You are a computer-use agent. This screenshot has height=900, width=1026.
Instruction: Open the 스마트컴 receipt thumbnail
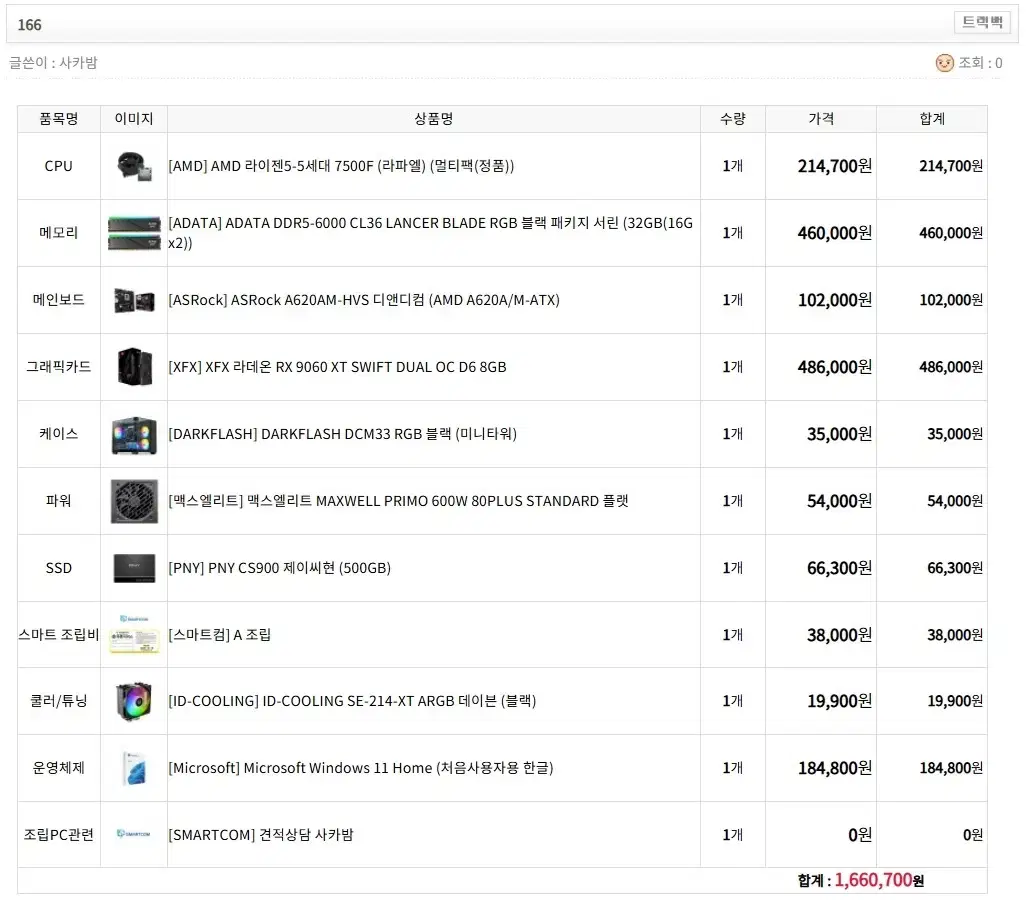click(x=134, y=634)
